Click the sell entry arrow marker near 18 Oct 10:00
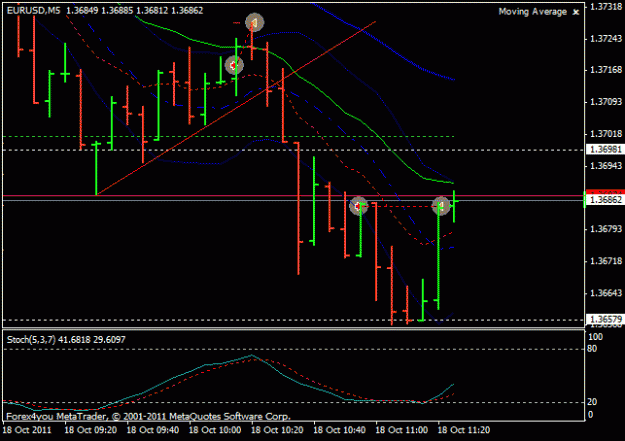 click(234, 65)
